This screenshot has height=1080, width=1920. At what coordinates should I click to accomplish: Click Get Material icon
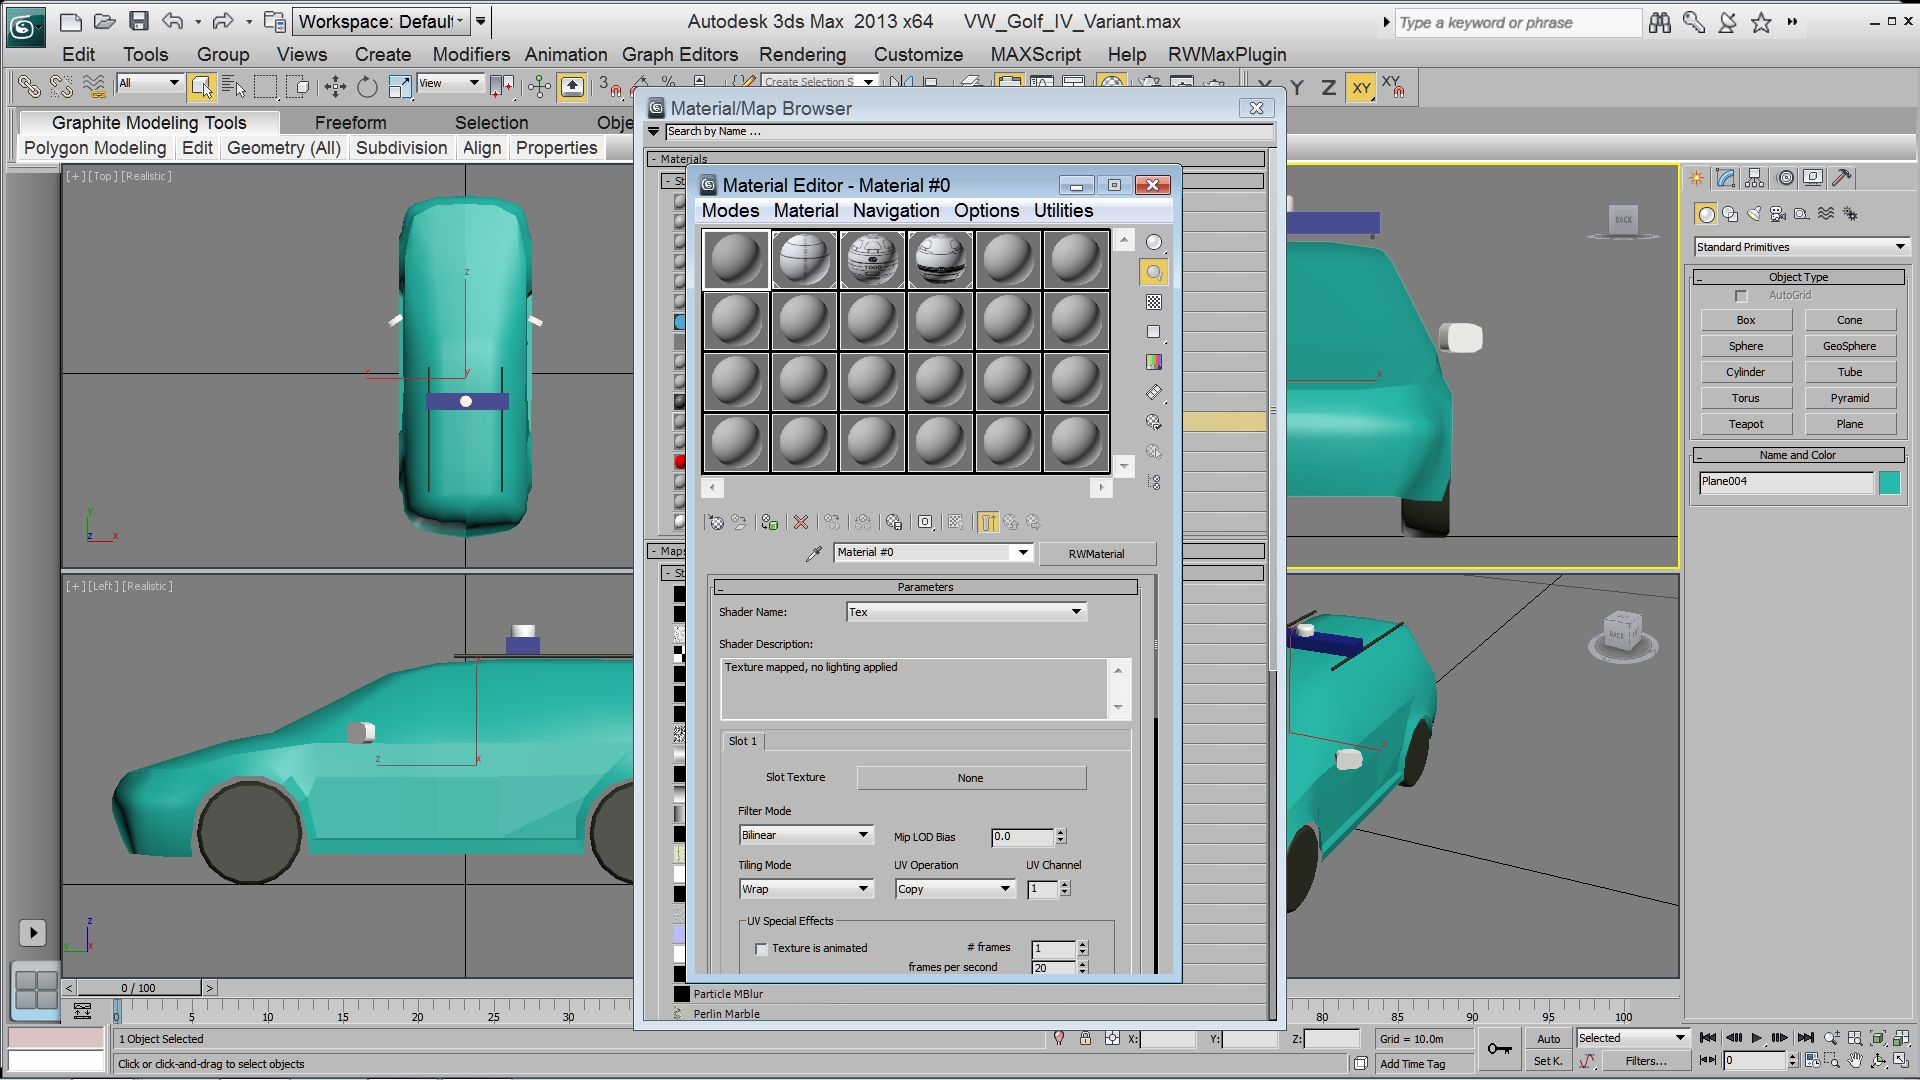[x=716, y=522]
